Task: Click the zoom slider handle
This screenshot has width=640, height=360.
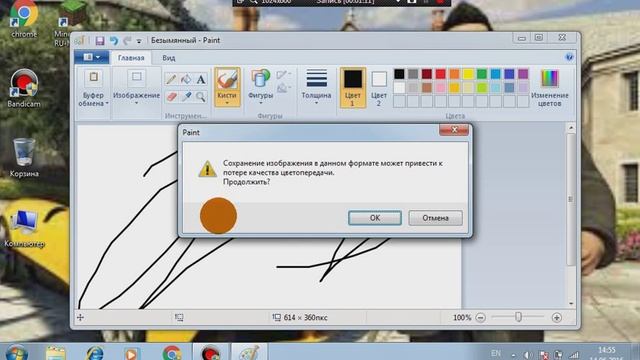Action: click(518, 317)
